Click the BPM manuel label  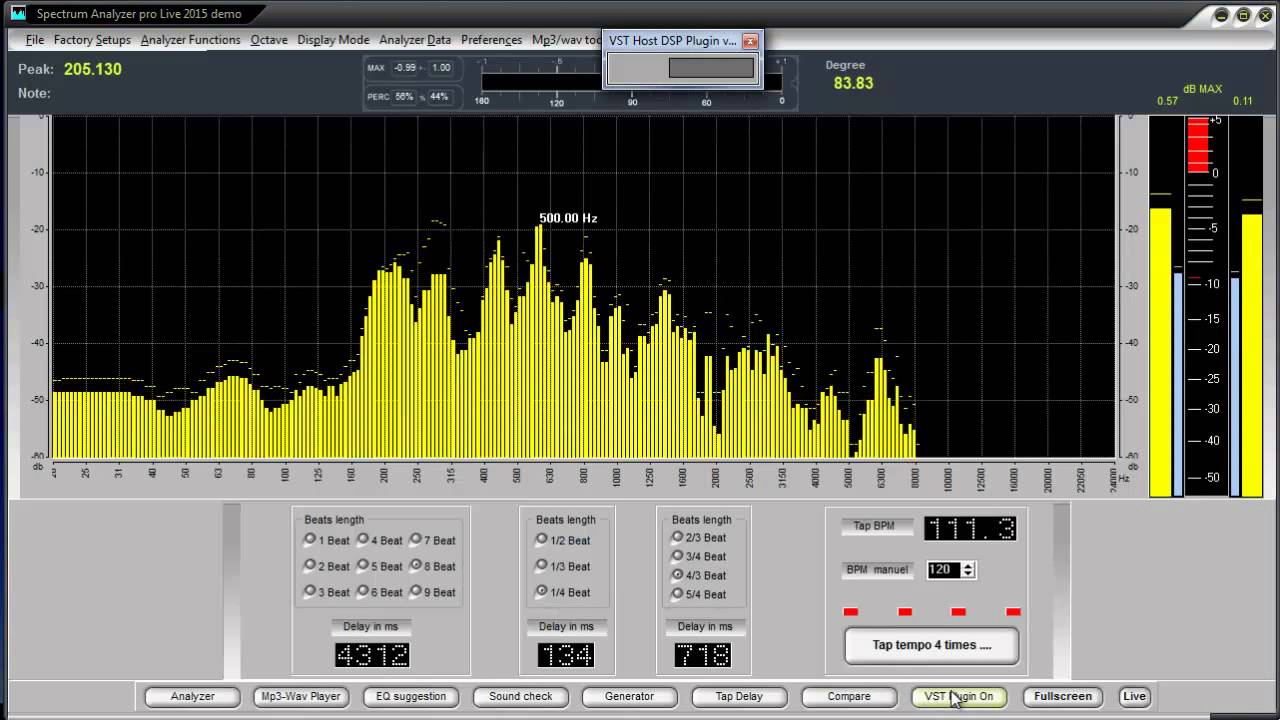coord(877,570)
